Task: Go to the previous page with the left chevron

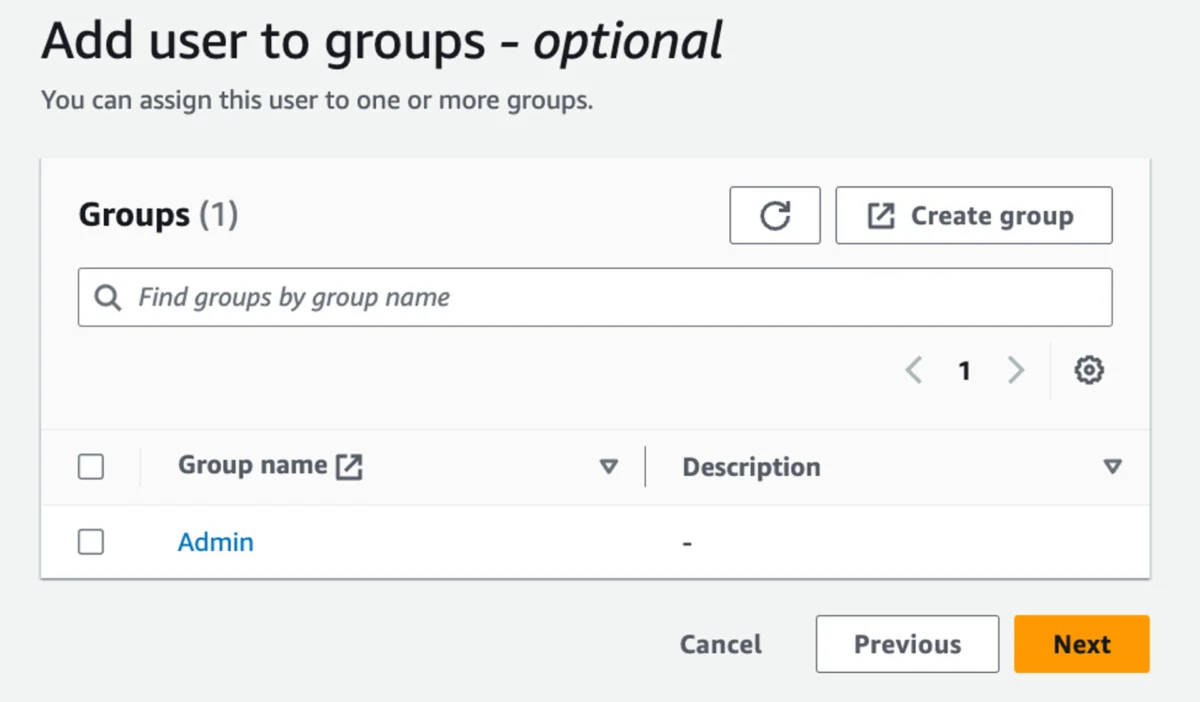Action: tap(913, 369)
